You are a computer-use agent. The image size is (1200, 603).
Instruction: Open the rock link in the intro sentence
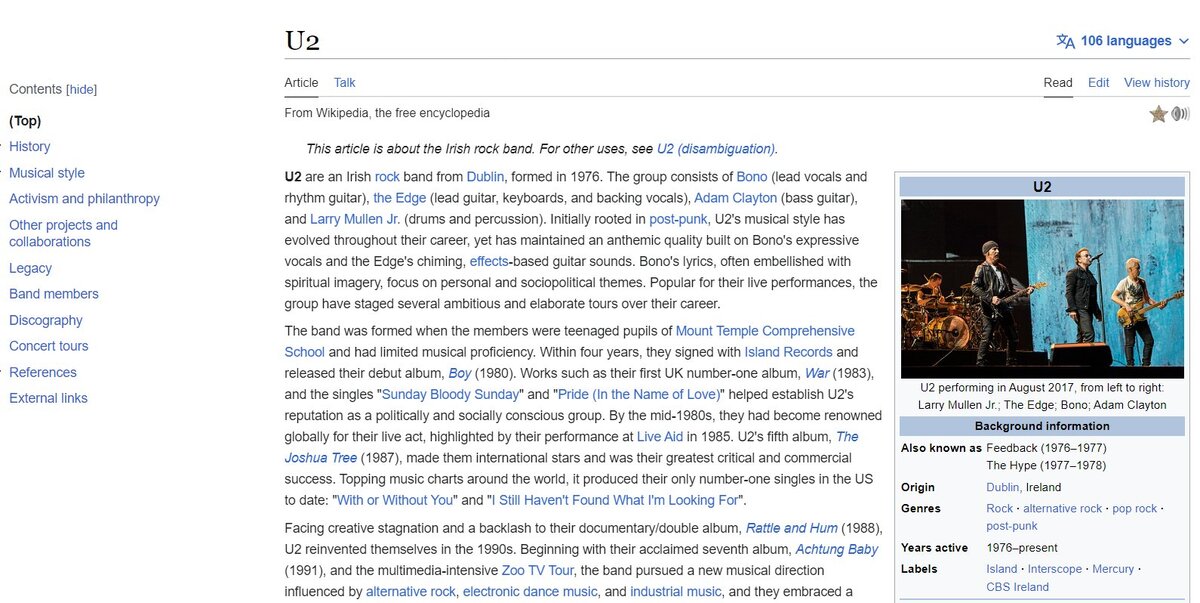pos(387,177)
